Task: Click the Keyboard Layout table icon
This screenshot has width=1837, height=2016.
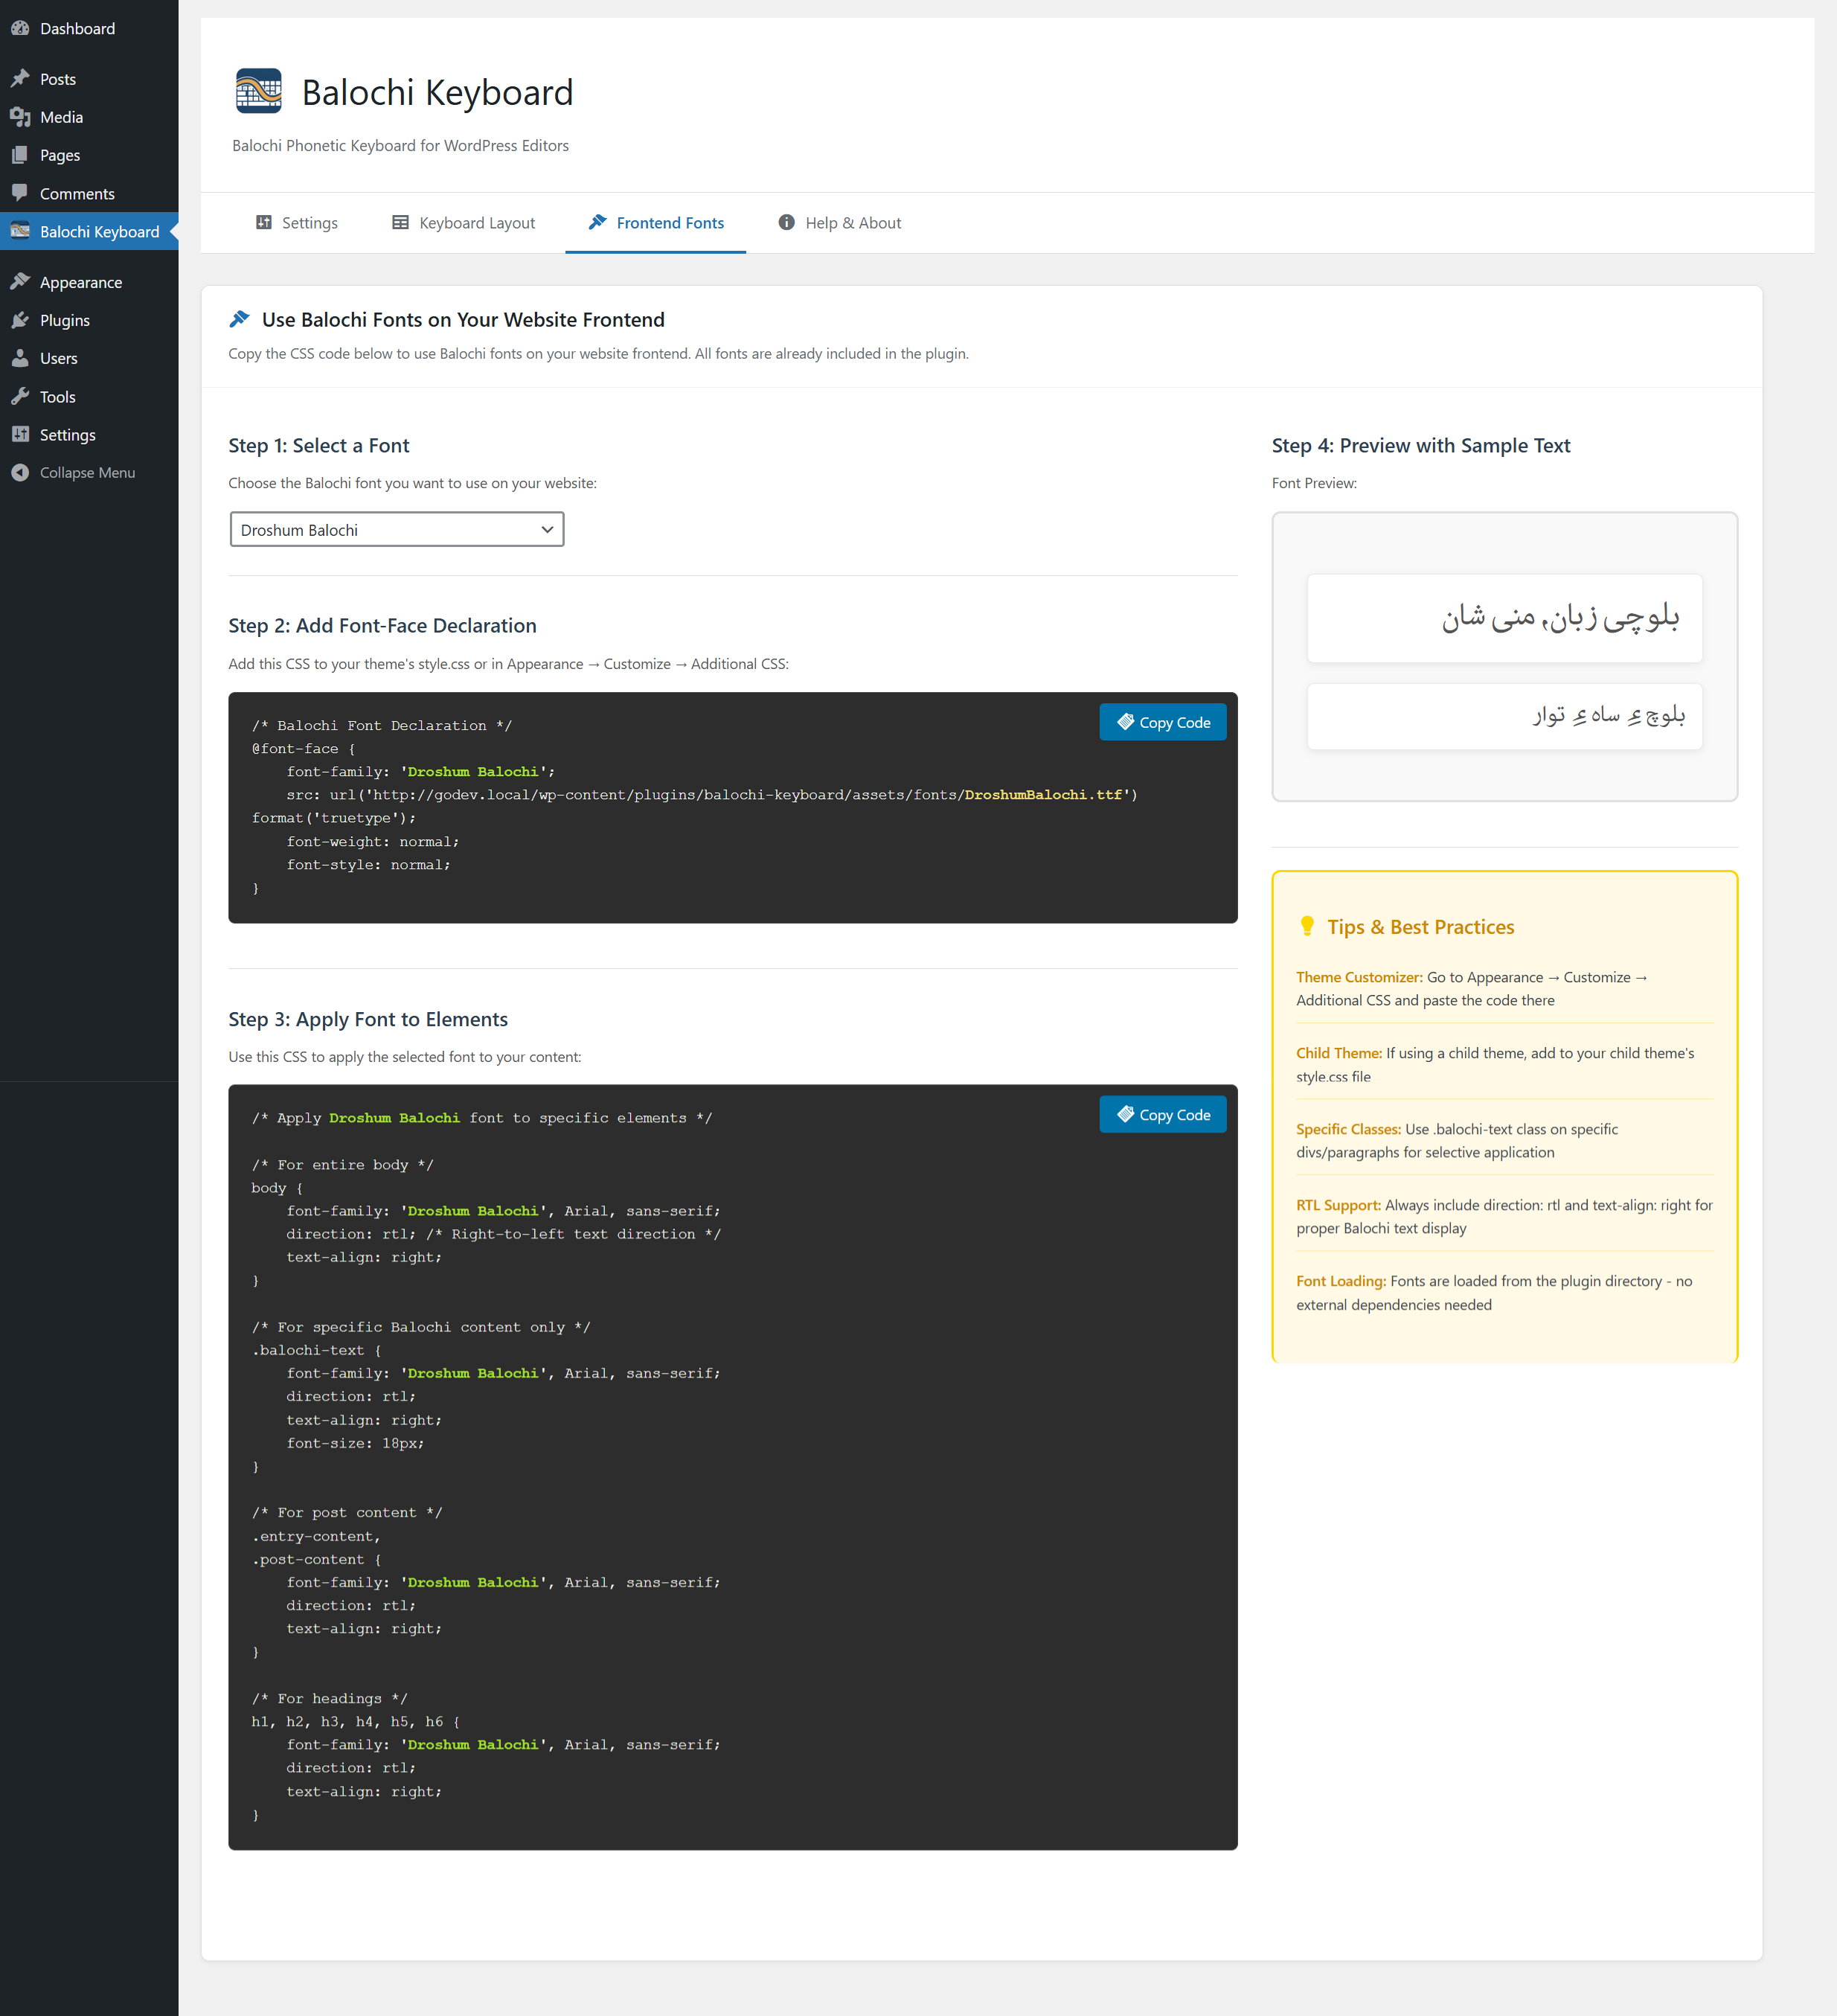Action: (x=400, y=222)
